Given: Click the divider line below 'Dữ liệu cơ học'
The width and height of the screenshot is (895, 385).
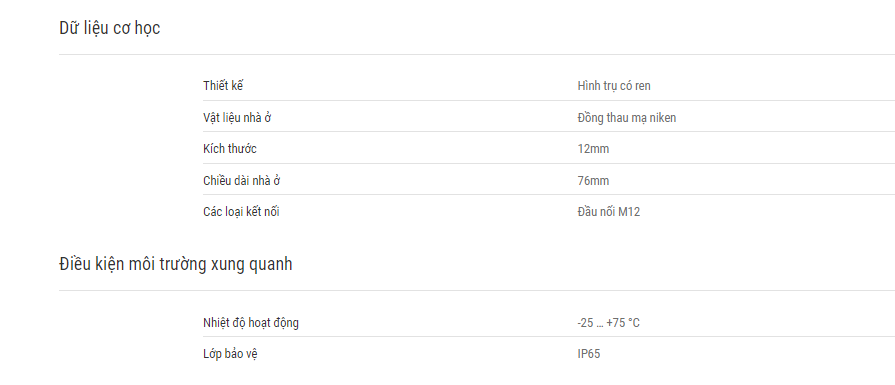Looking at the screenshot, I should 477,55.
